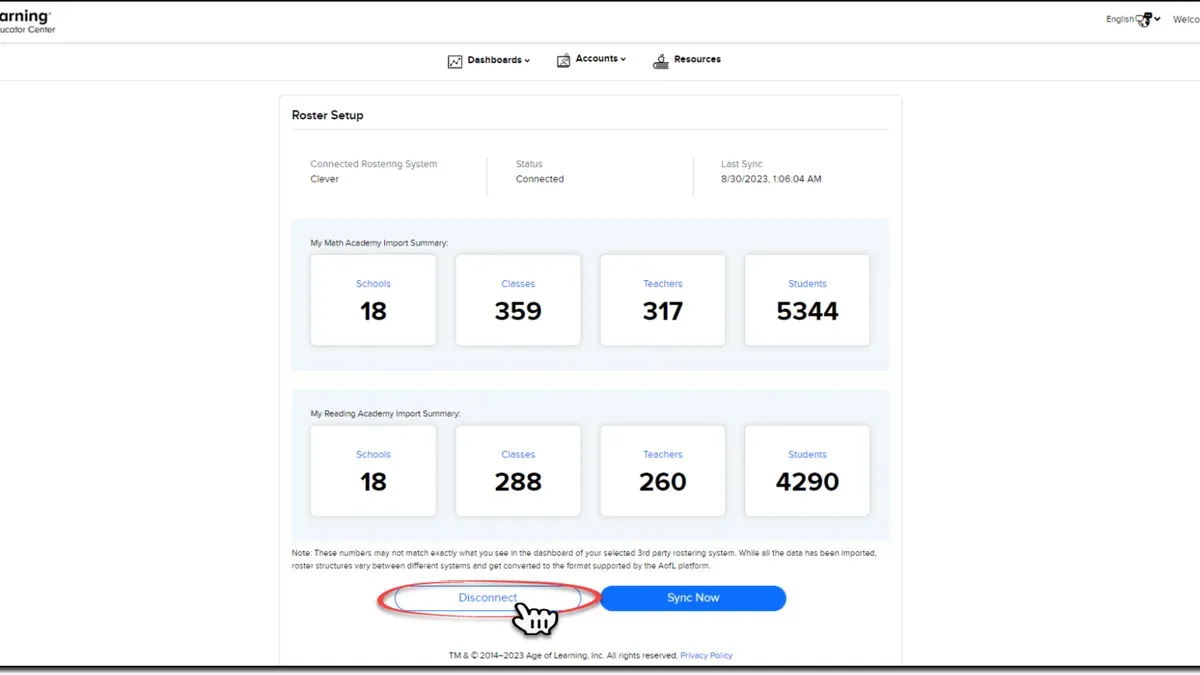Click "My Reading Academy Import Summary:" label
Image resolution: width=1200 pixels, height=675 pixels.
click(385, 413)
